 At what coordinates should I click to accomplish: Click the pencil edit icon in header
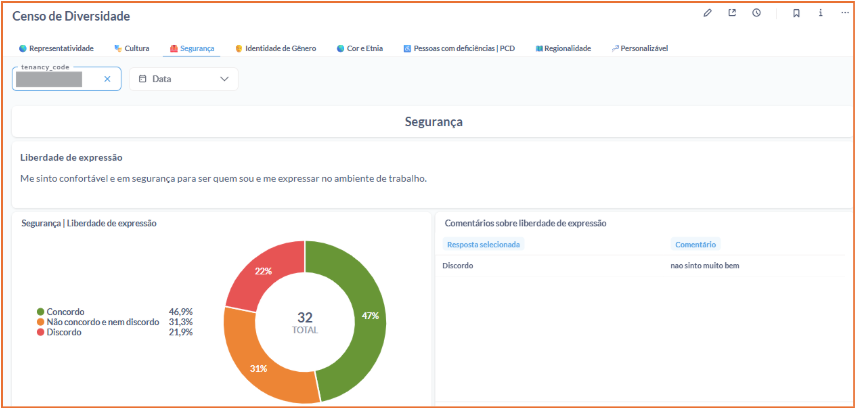[708, 13]
